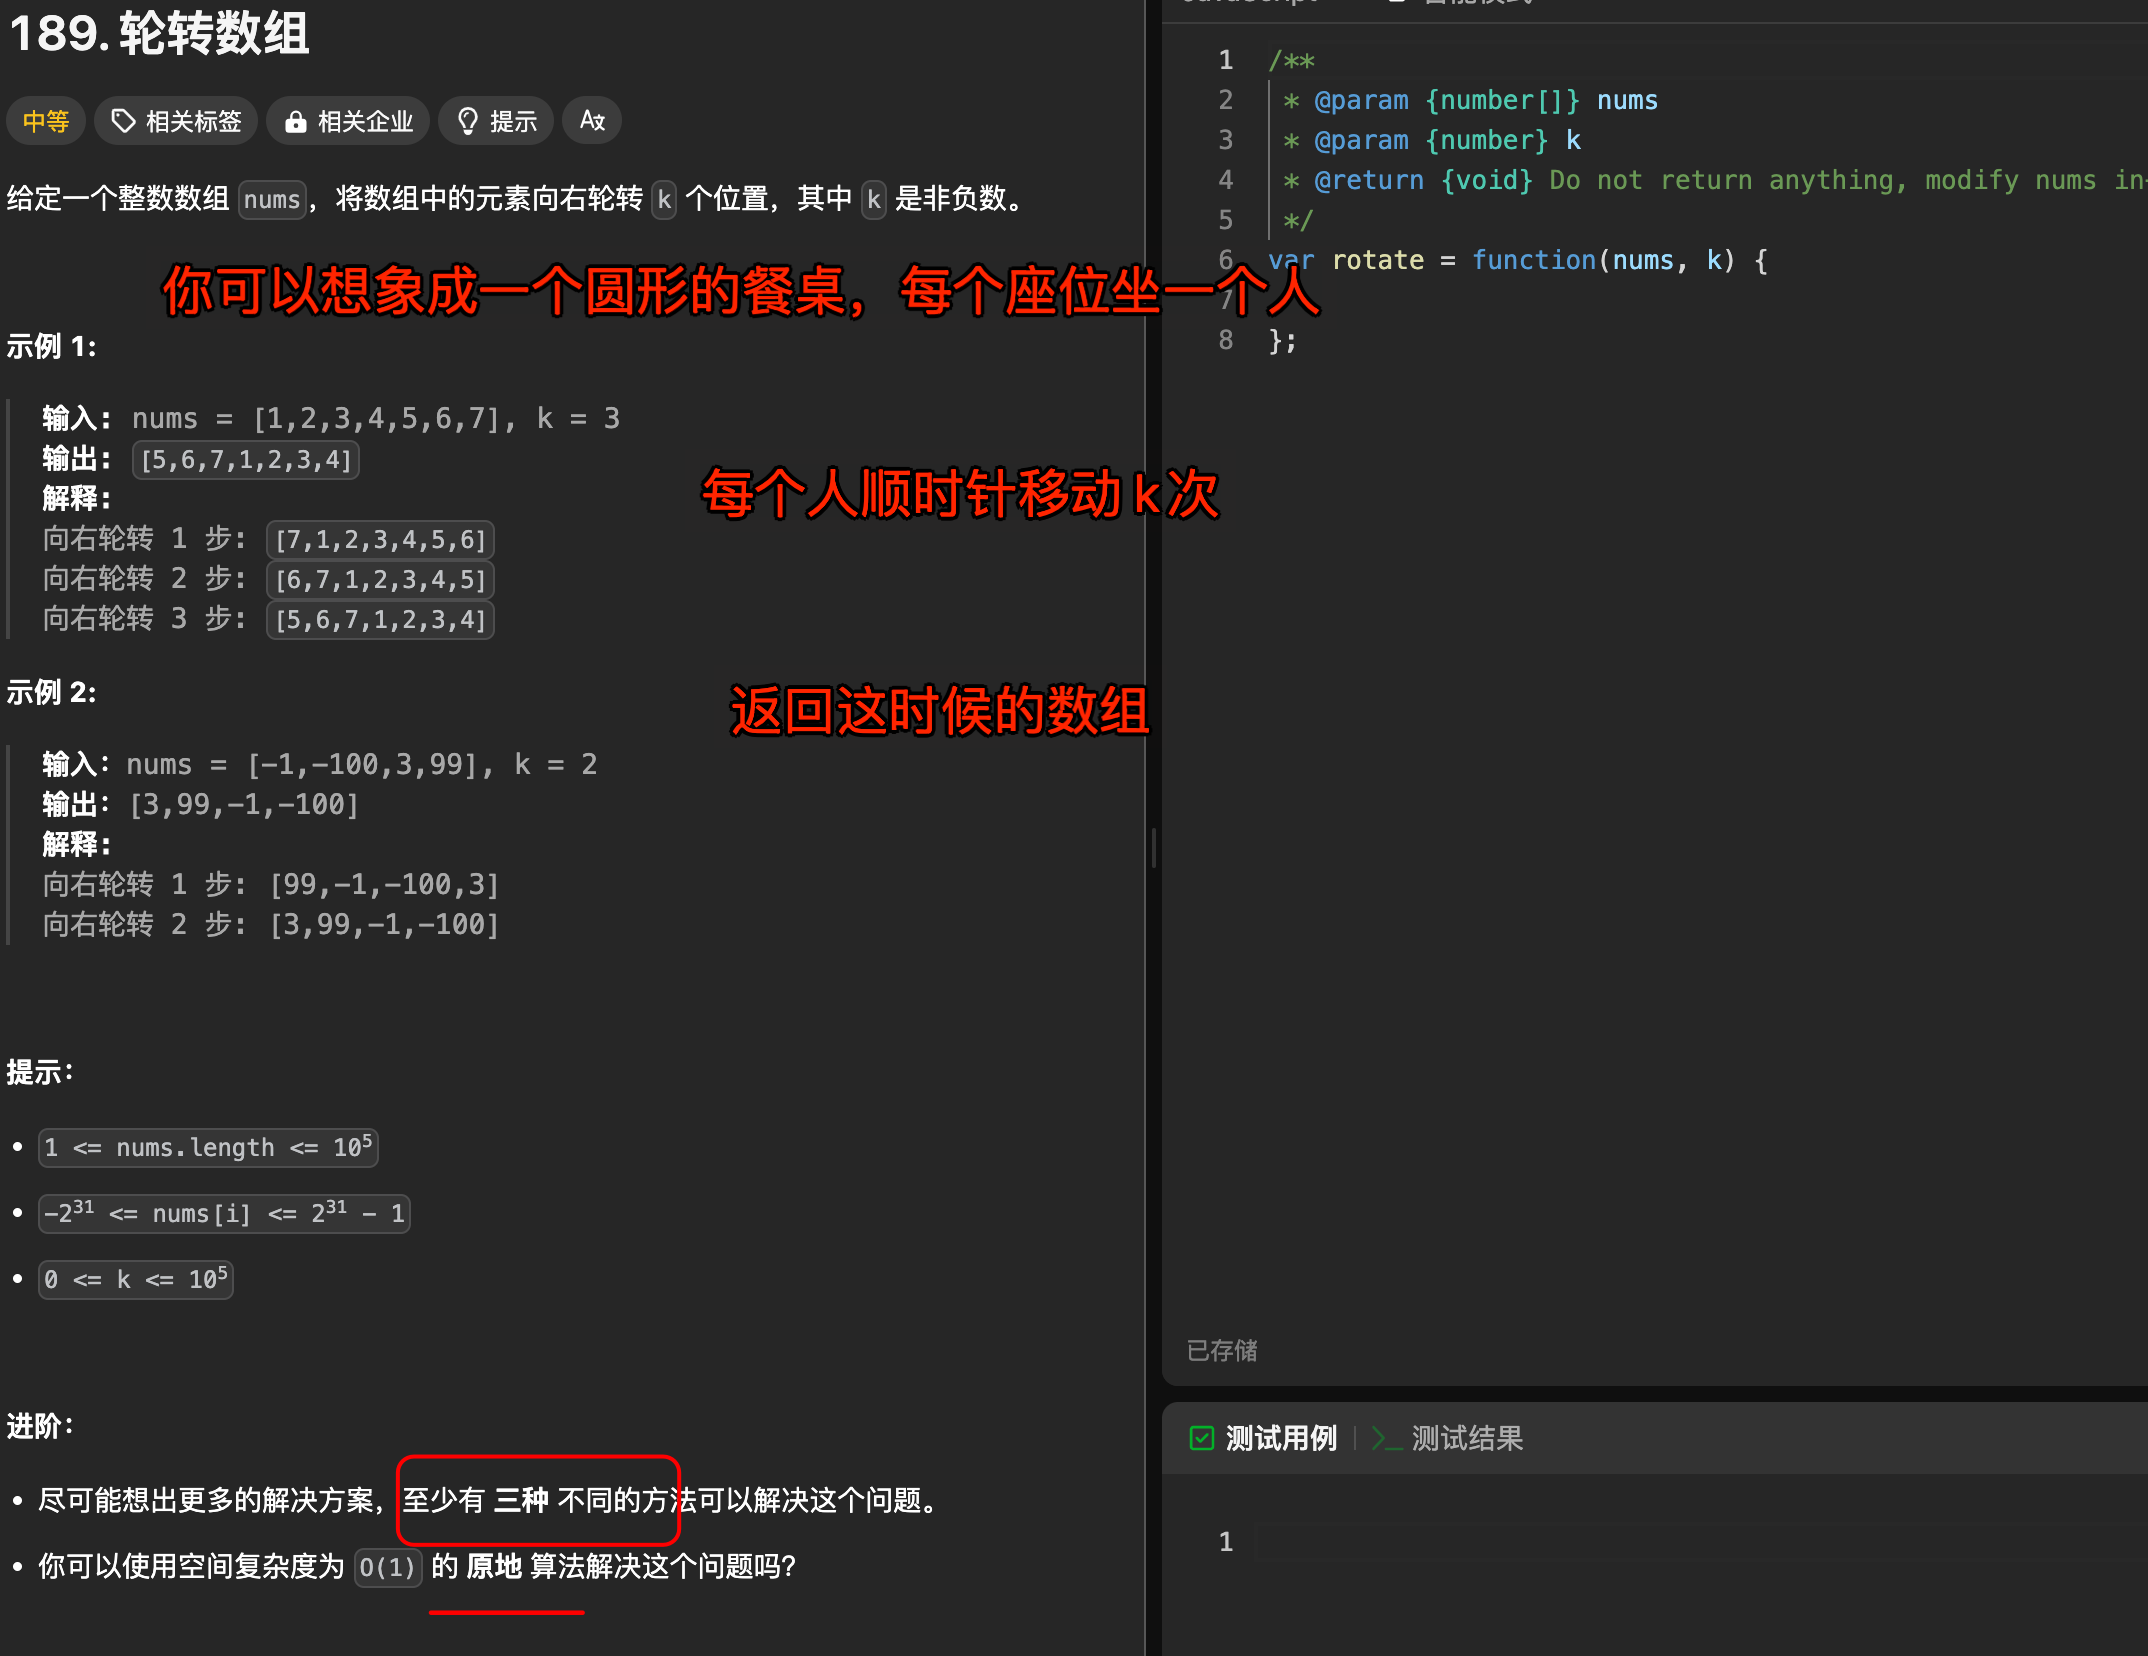Screen dimensions: 2148x1656
Task: Click the lightbulb icon in 提示
Action: (467, 121)
